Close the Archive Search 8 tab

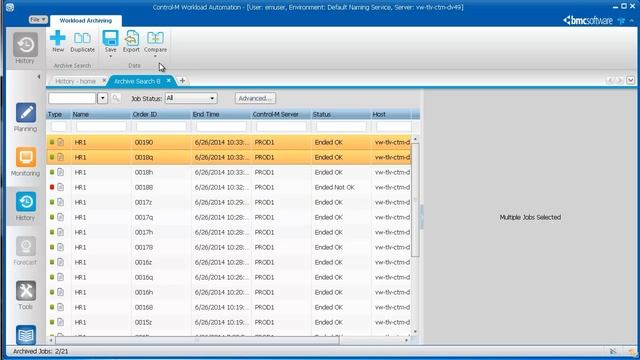[x=169, y=80]
